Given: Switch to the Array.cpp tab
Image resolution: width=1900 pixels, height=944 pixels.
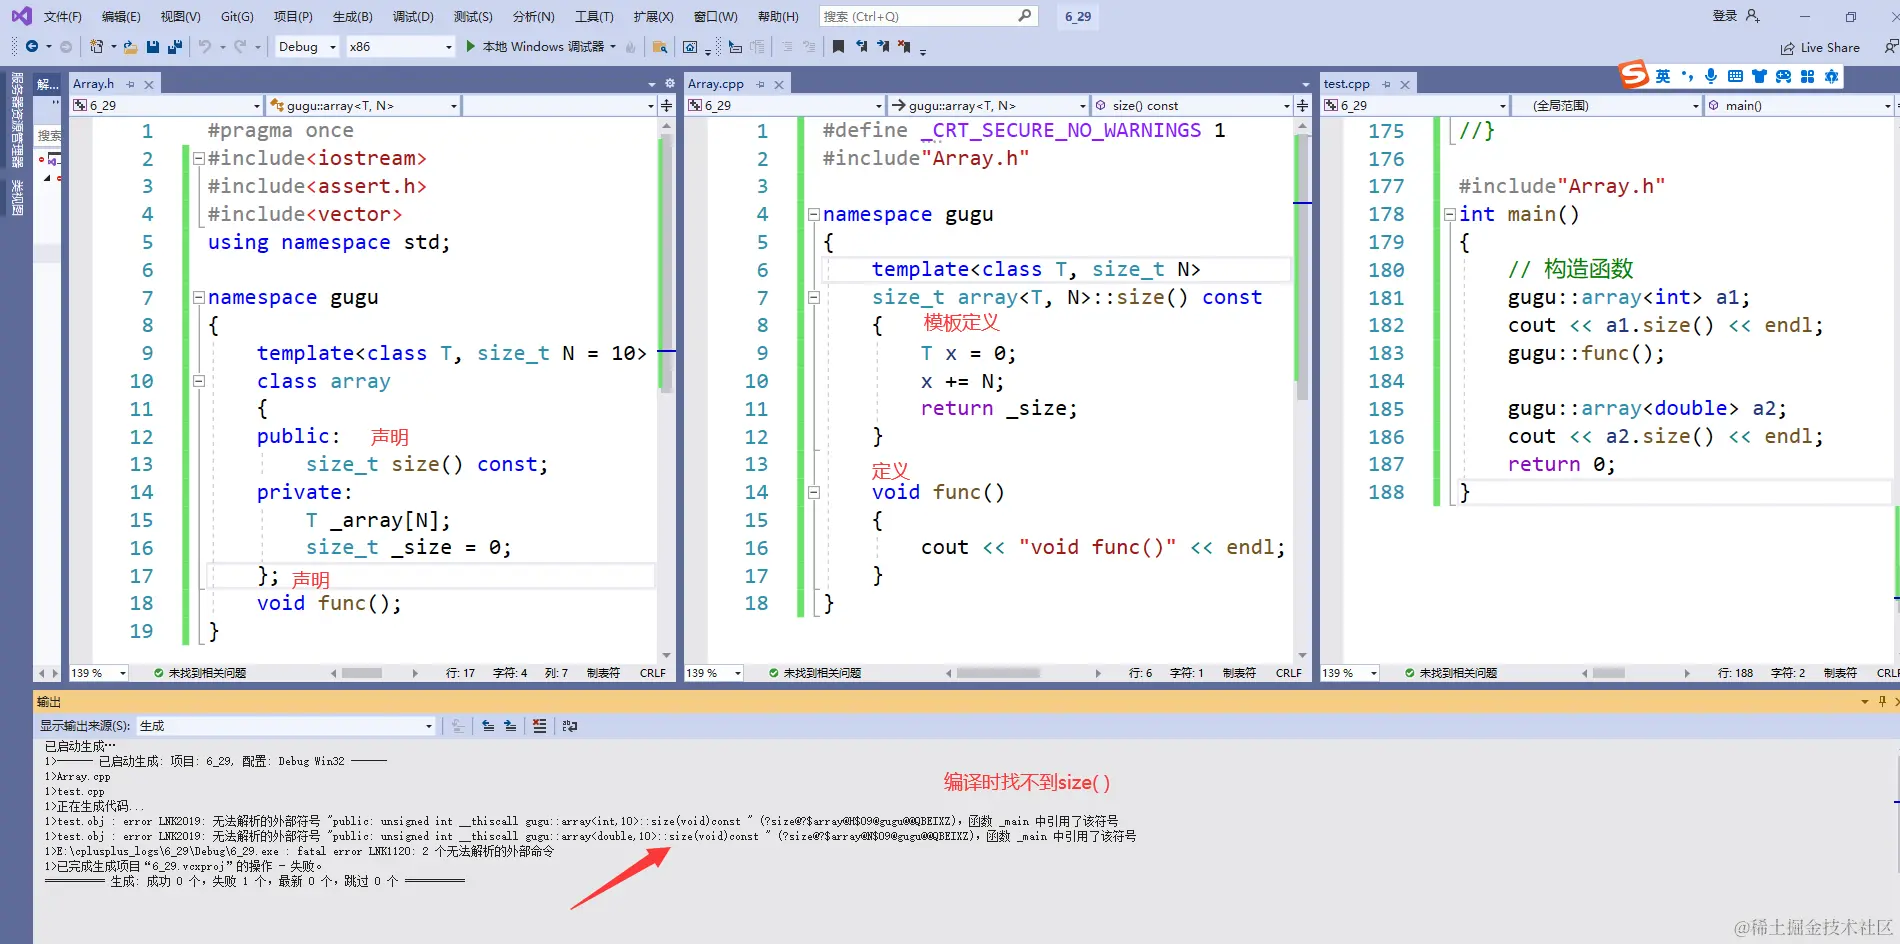Looking at the screenshot, I should [716, 84].
